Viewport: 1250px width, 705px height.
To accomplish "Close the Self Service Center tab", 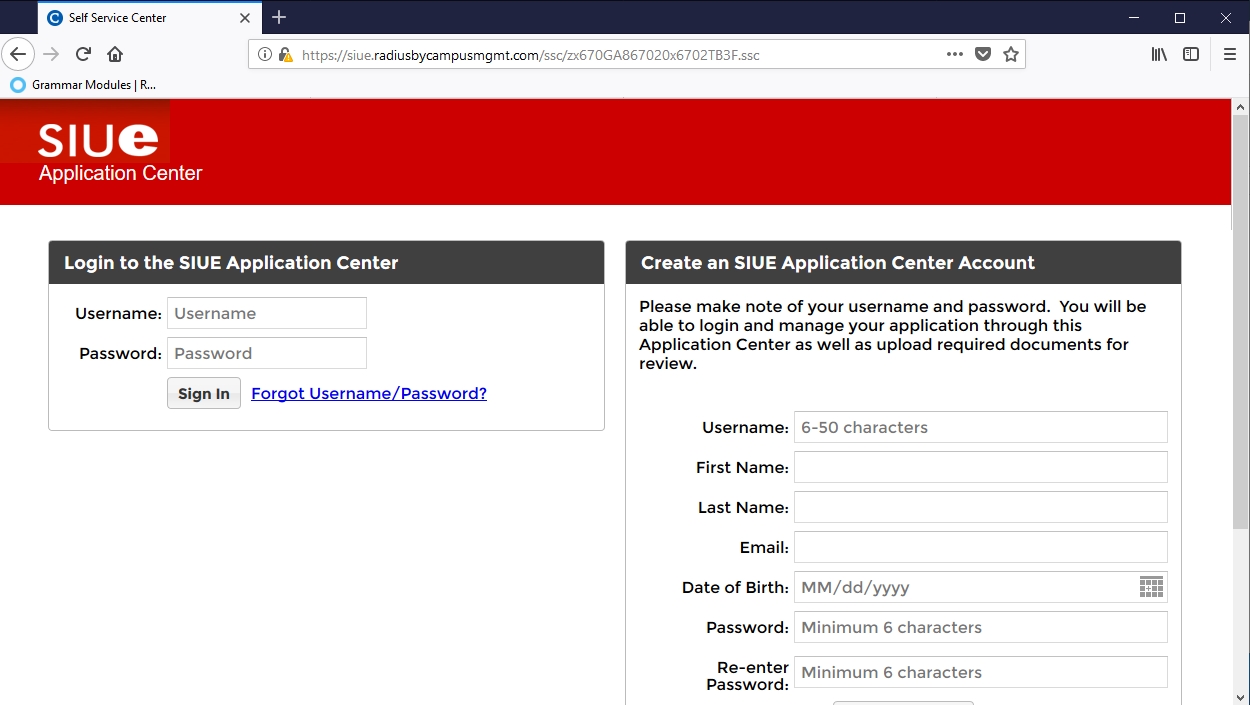I will (245, 18).
